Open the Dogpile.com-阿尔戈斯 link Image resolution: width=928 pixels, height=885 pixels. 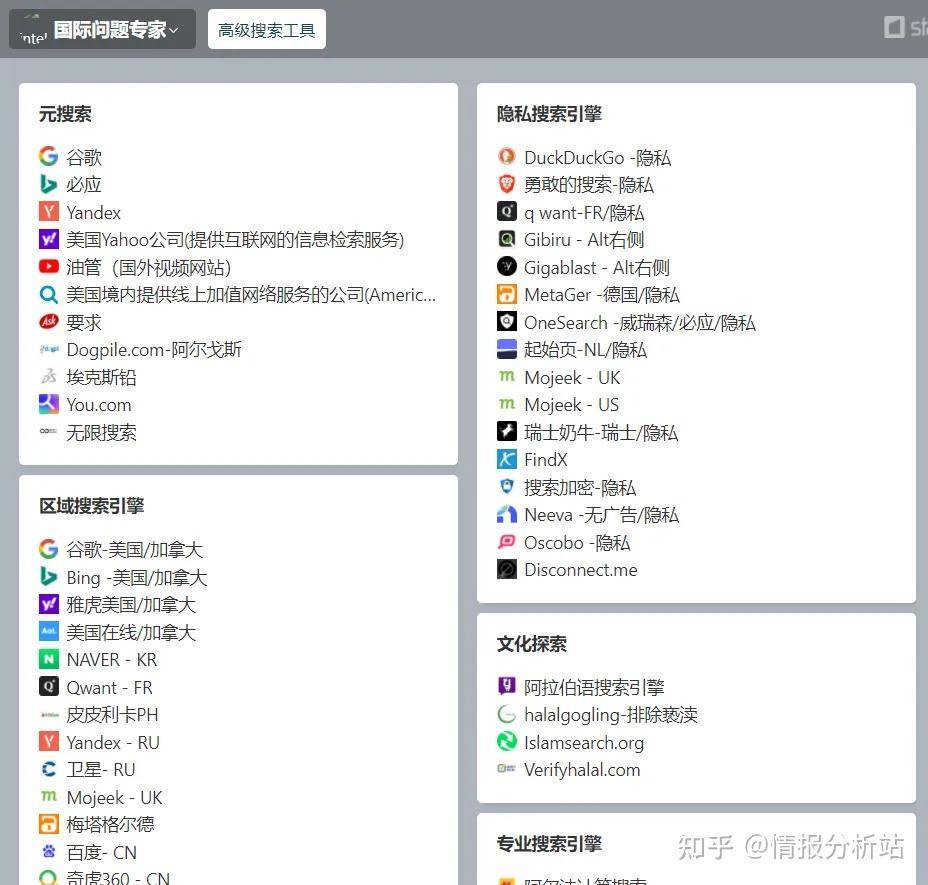[x=154, y=349]
